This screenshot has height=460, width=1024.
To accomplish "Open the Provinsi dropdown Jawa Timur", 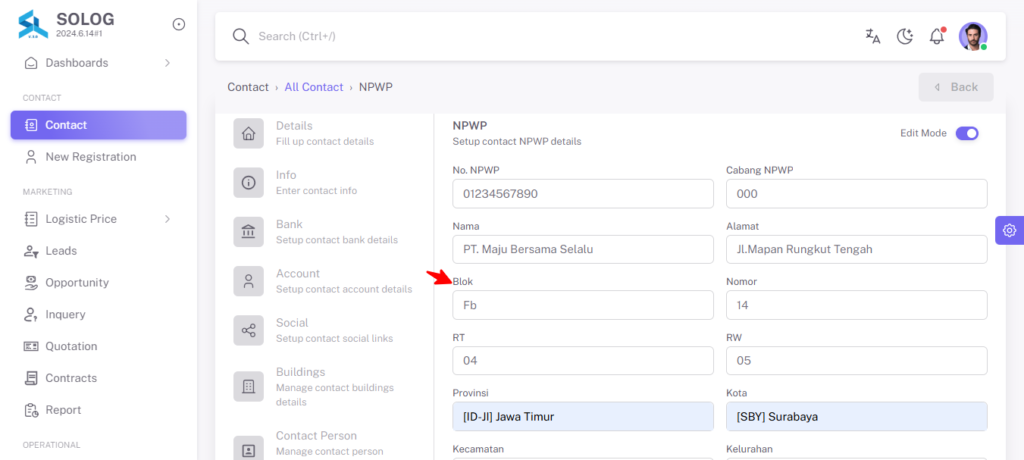I will pos(583,416).
